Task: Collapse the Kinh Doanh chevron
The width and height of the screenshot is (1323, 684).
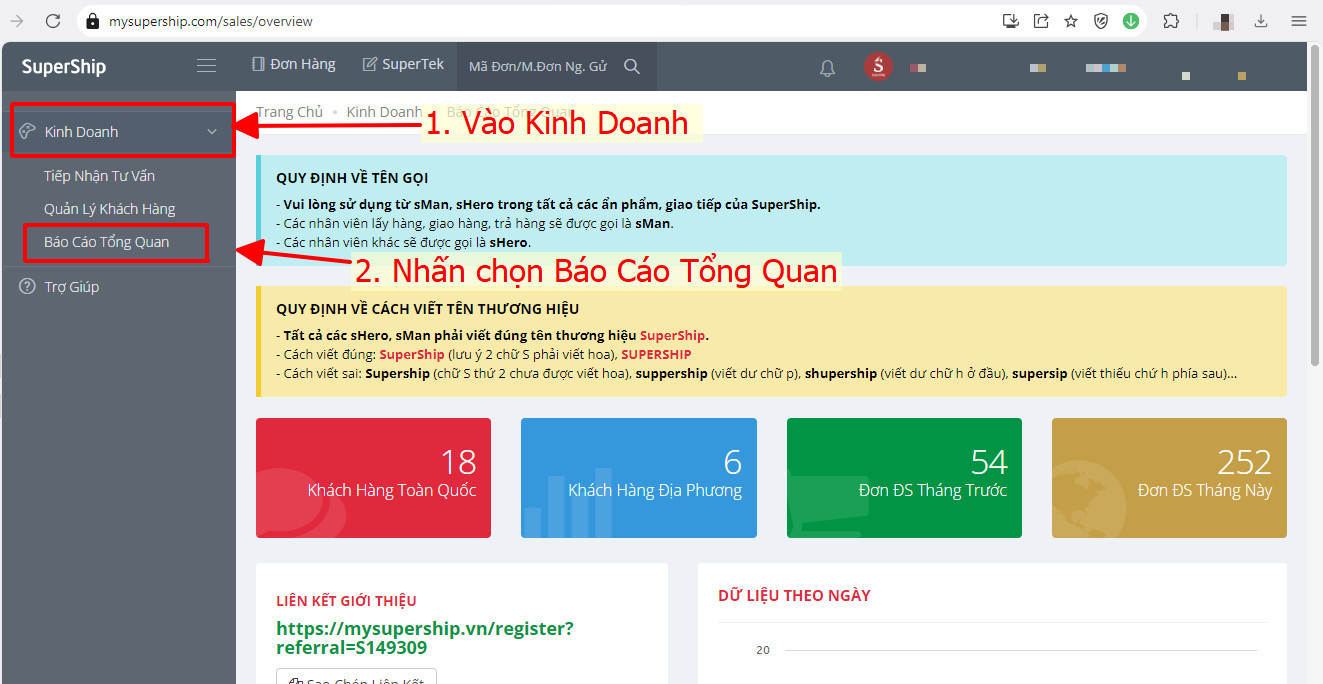Action: click(x=212, y=132)
